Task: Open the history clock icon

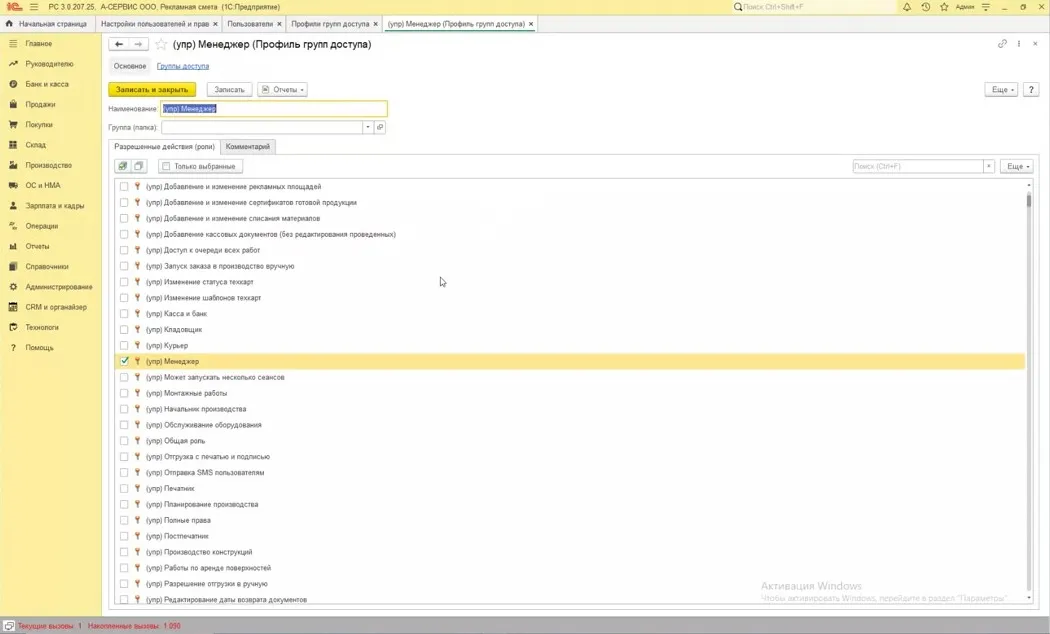Action: point(925,7)
